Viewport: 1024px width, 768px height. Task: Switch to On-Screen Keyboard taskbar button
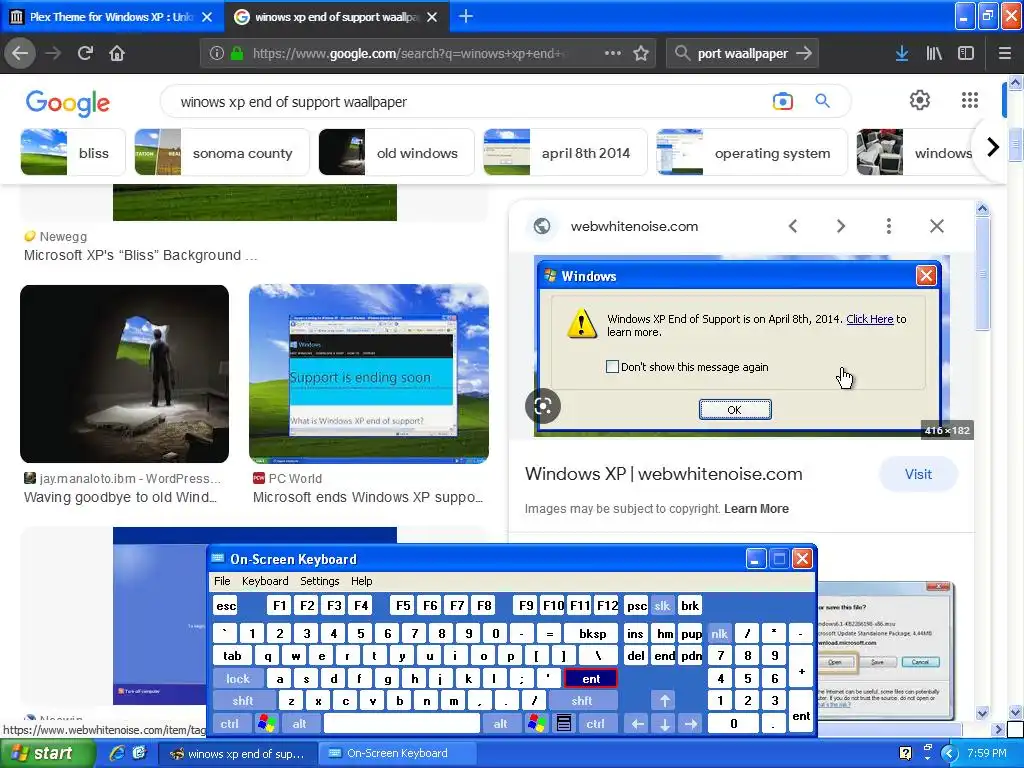[396, 754]
